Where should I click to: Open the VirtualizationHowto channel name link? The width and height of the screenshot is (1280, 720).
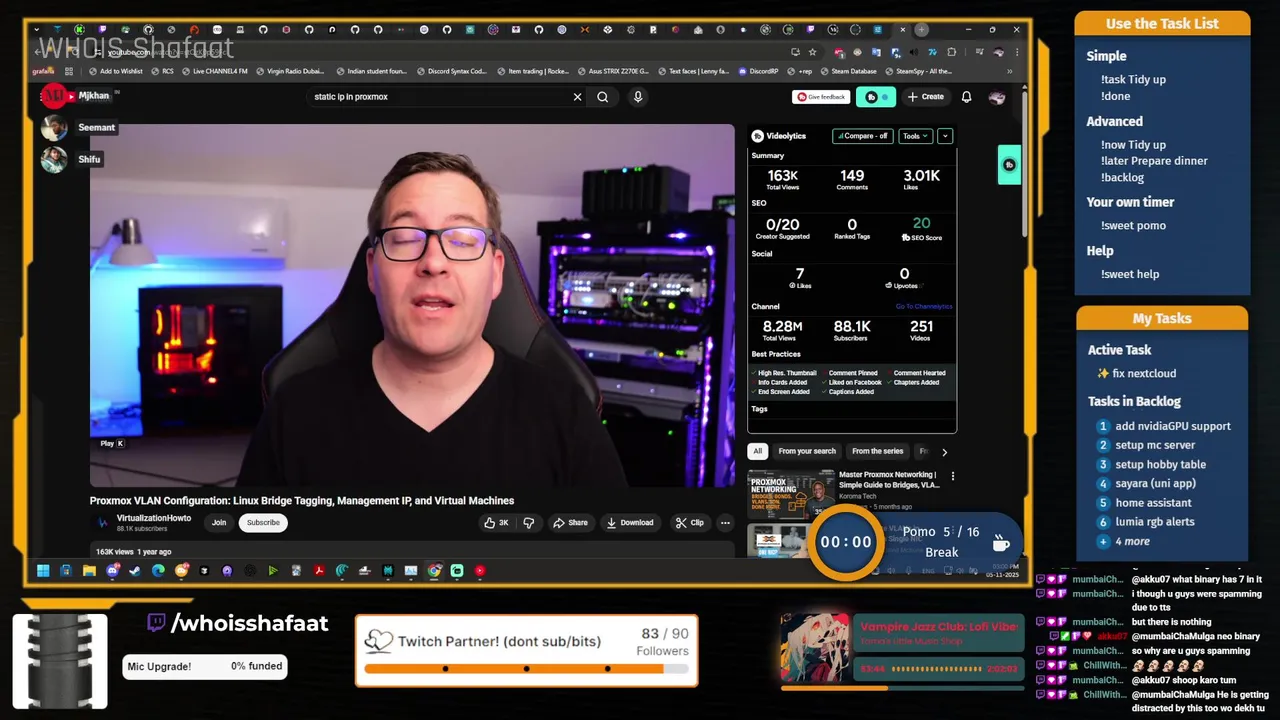coord(154,518)
